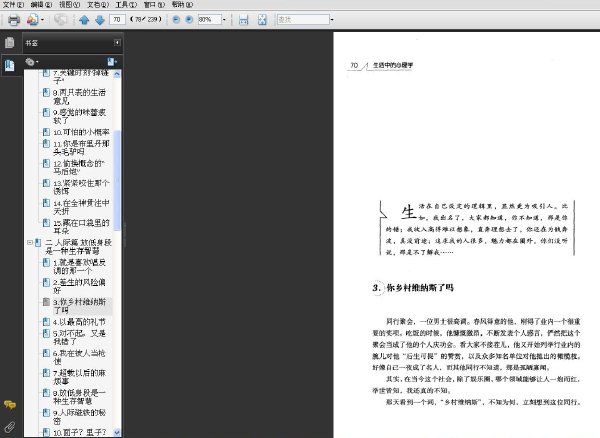This screenshot has width=600, height=438.
Task: Click the zoom percentage field showing 80%
Action: [x=209, y=20]
